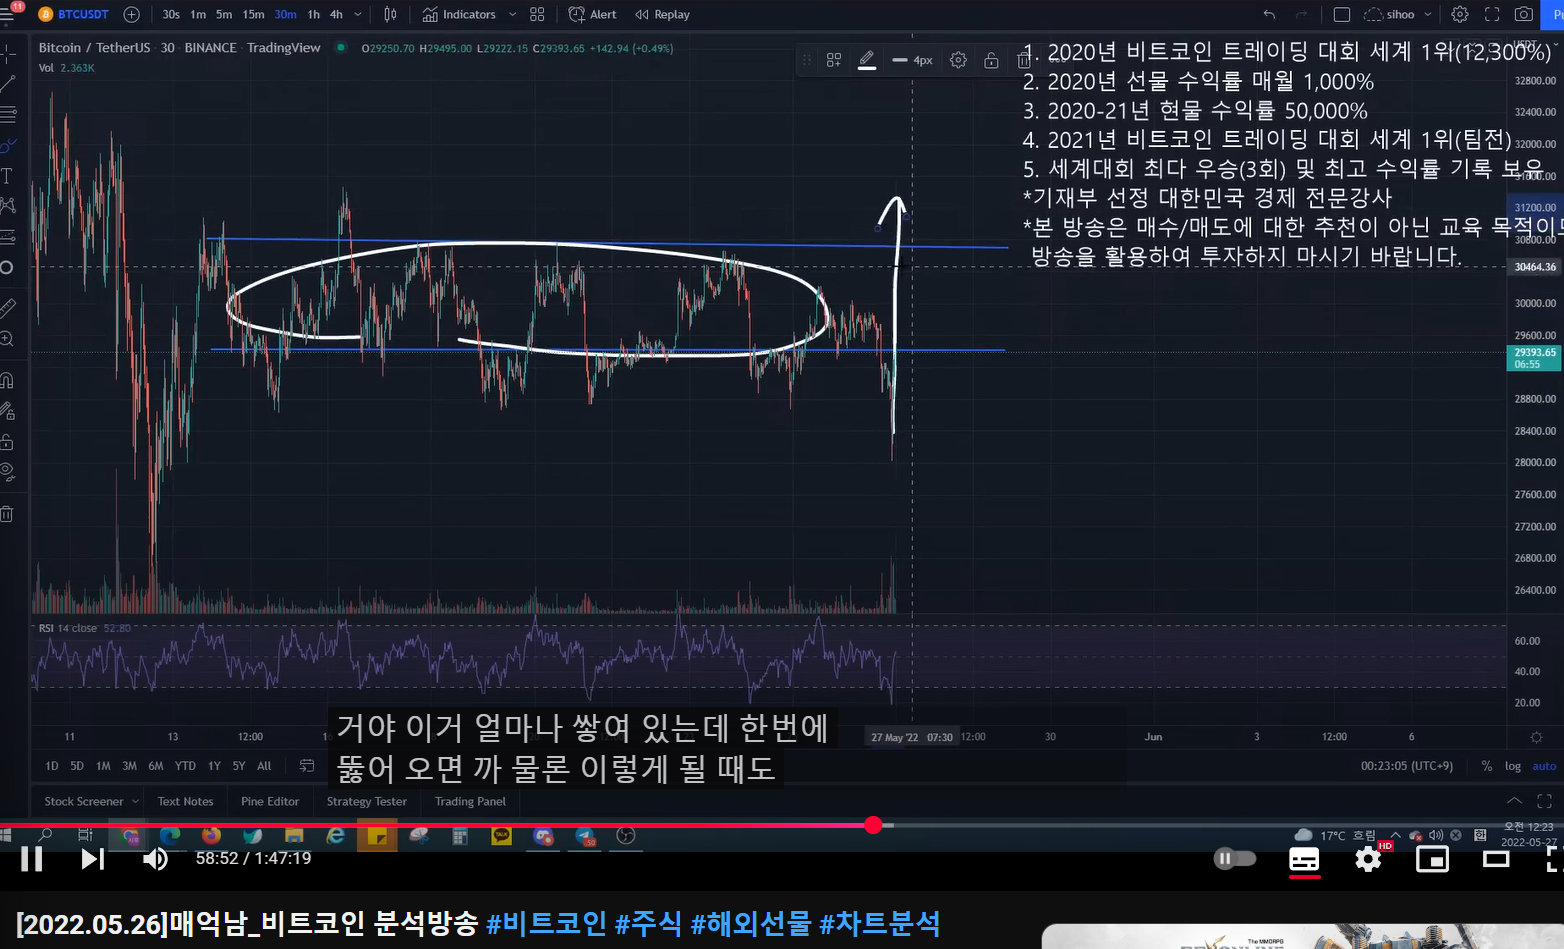The height and width of the screenshot is (949, 1564).
Task: Open the Text Notes tab
Action: (185, 801)
